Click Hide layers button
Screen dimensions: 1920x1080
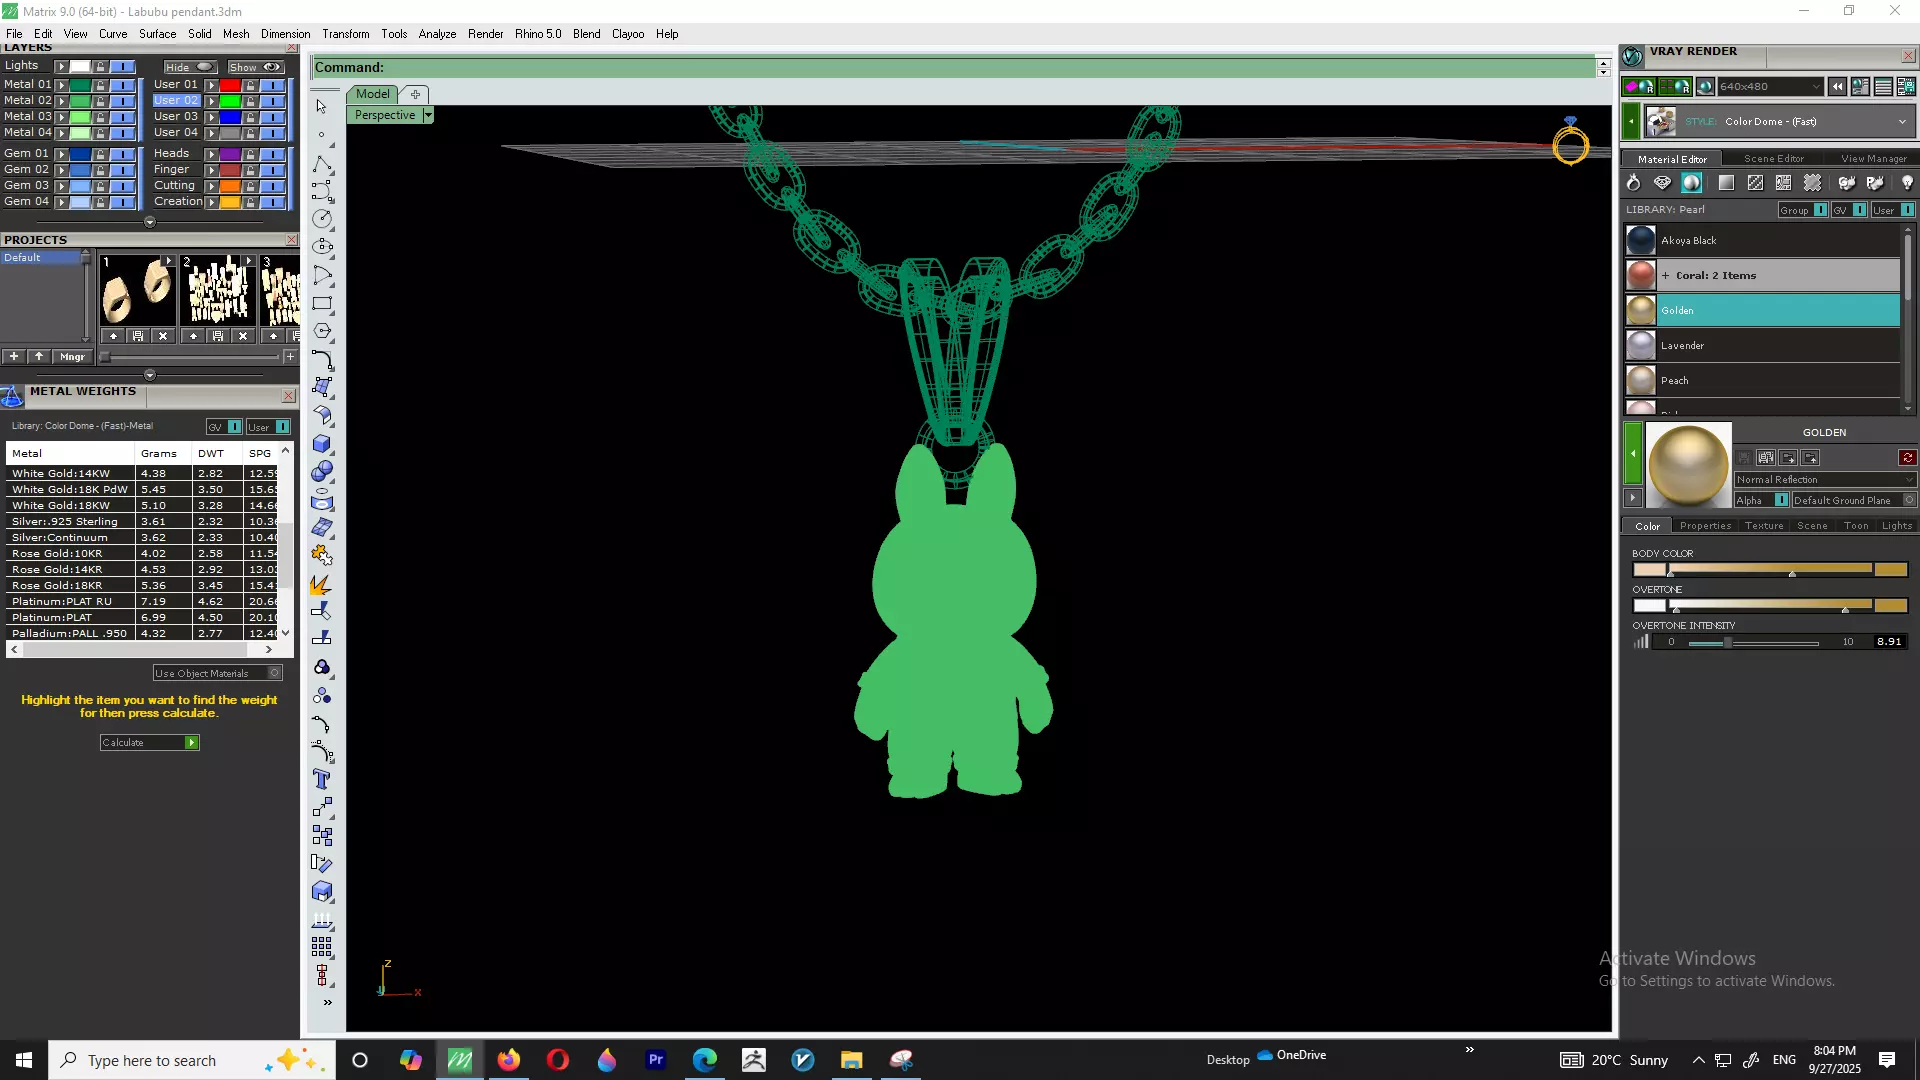click(190, 67)
